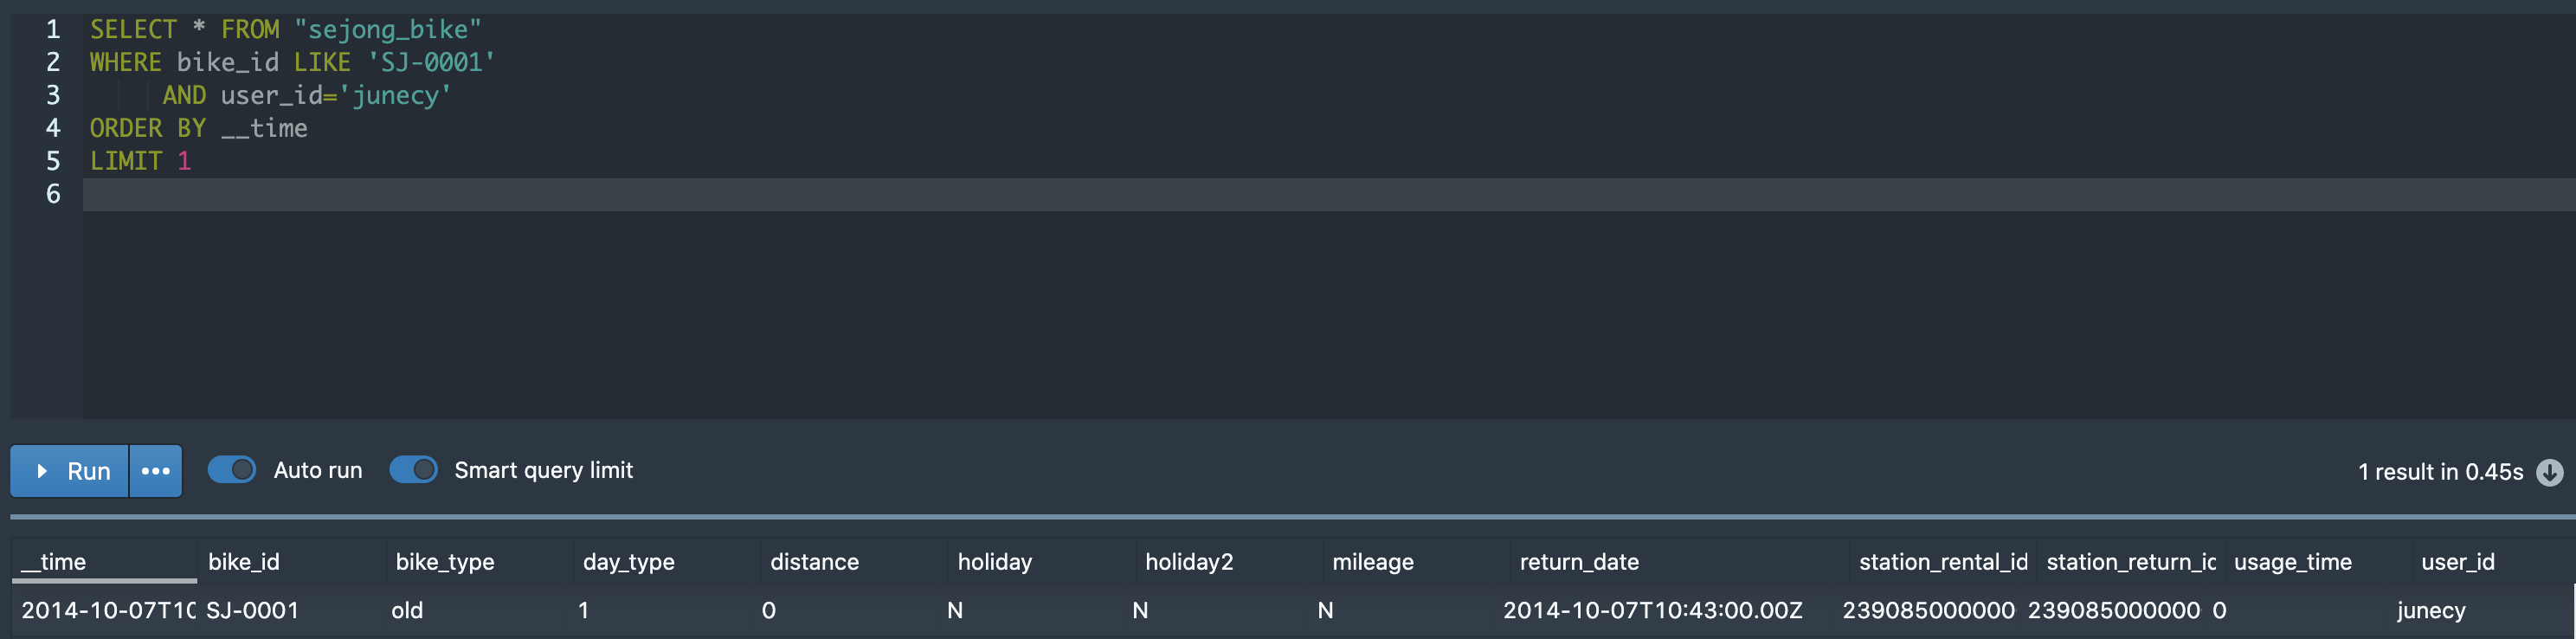Click the download results icon
Viewport: 2576px width, 639px height.
pos(2549,472)
